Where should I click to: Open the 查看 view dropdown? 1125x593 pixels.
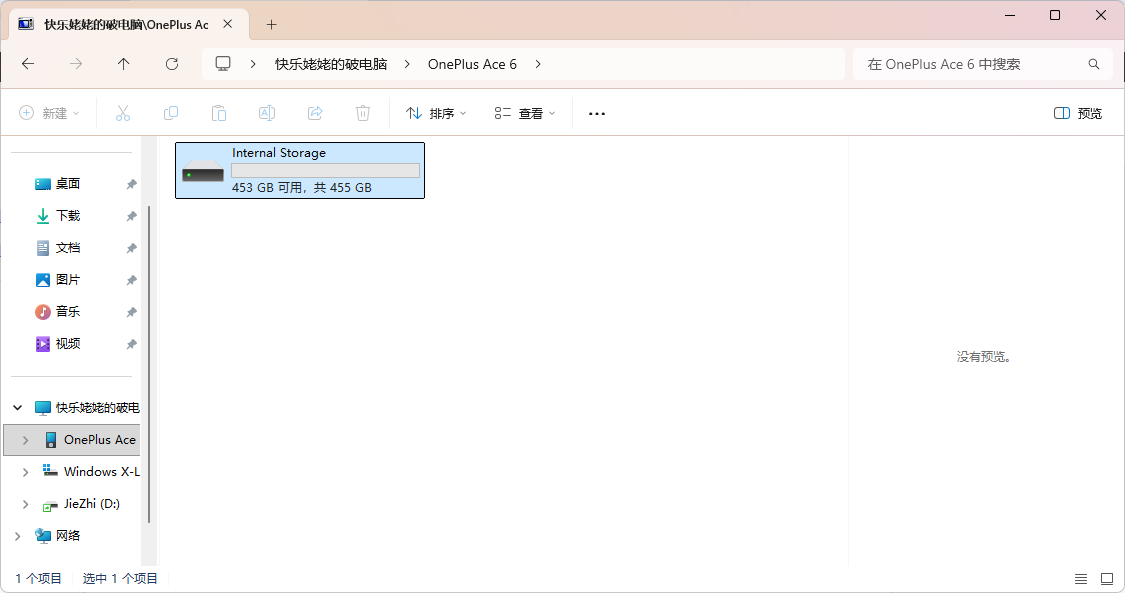point(524,113)
